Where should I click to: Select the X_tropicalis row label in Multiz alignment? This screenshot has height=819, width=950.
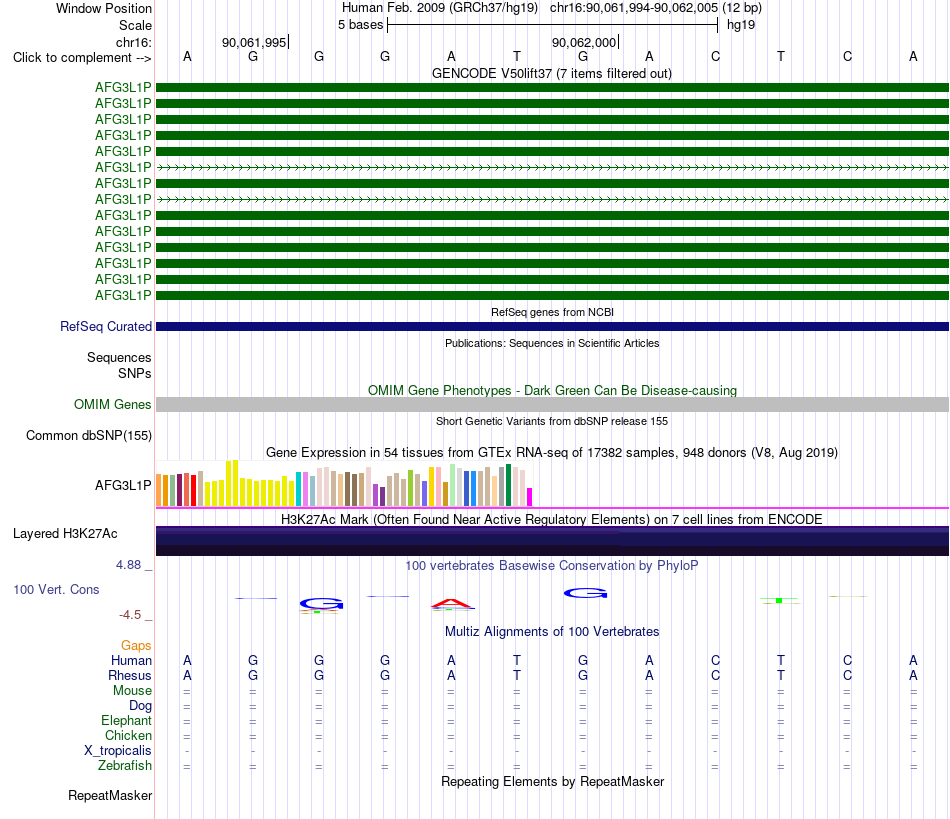(118, 751)
